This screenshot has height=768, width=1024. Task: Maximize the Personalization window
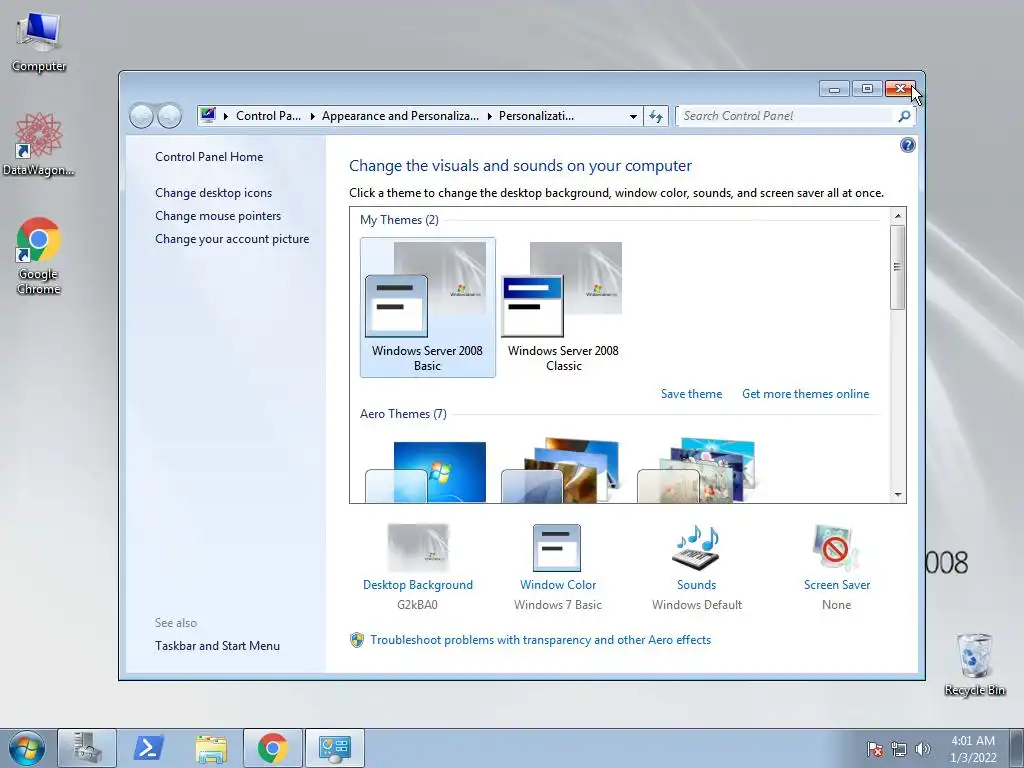tap(867, 89)
